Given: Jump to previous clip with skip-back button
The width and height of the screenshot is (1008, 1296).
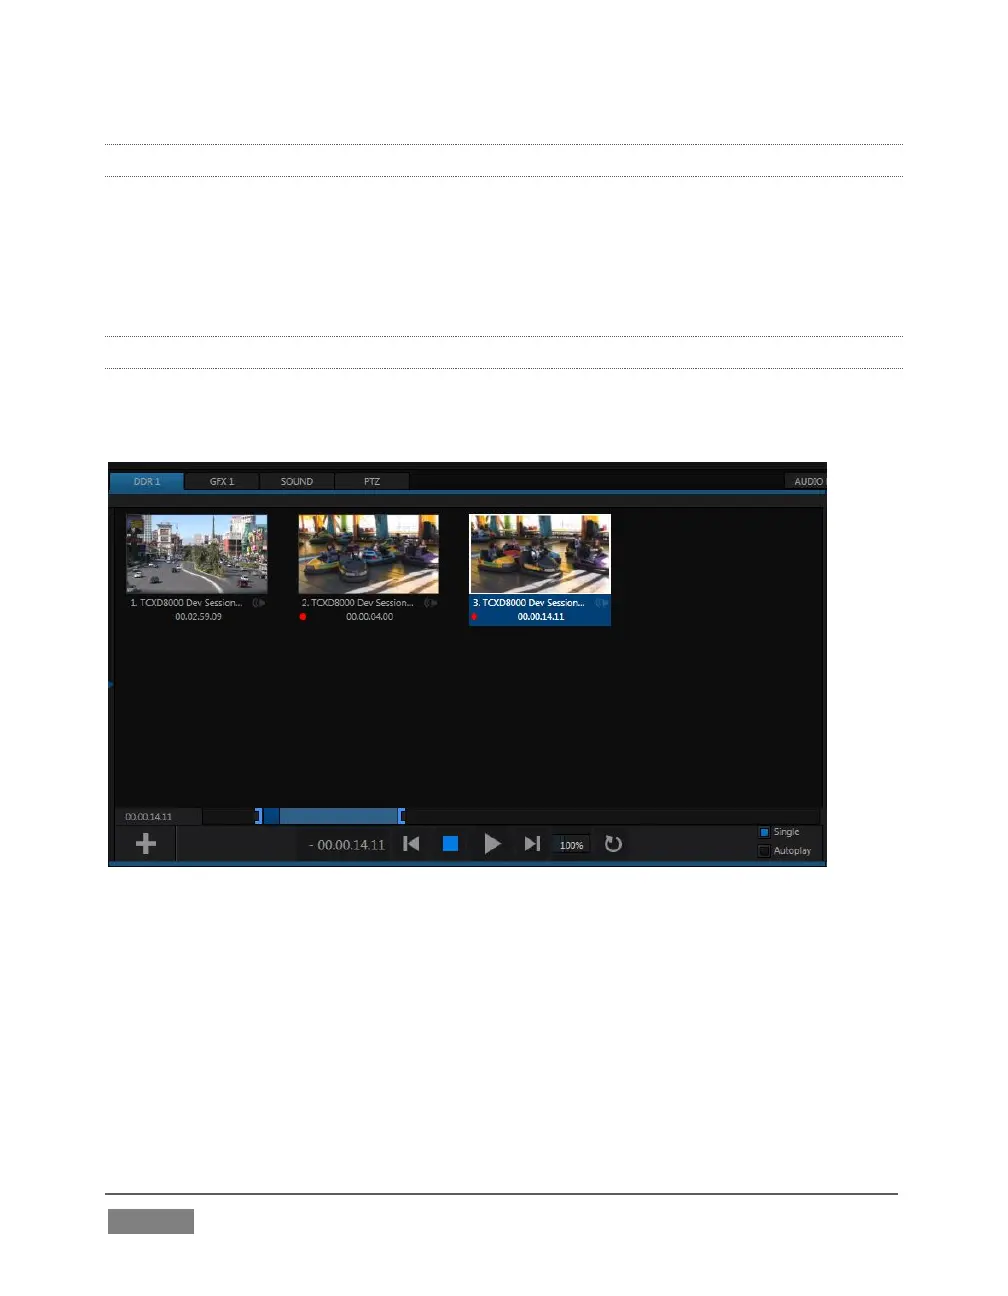Looking at the screenshot, I should [411, 844].
